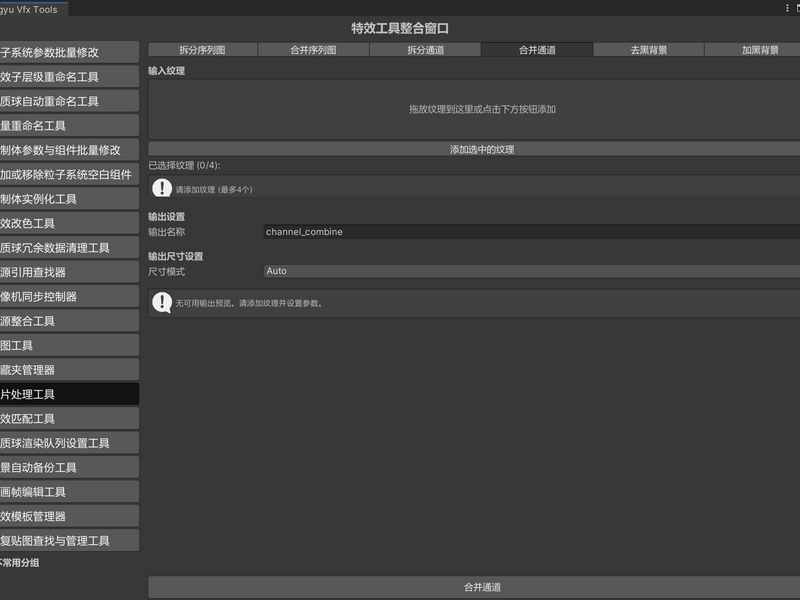Click the warning icon beside 无可用输出预览

point(162,303)
